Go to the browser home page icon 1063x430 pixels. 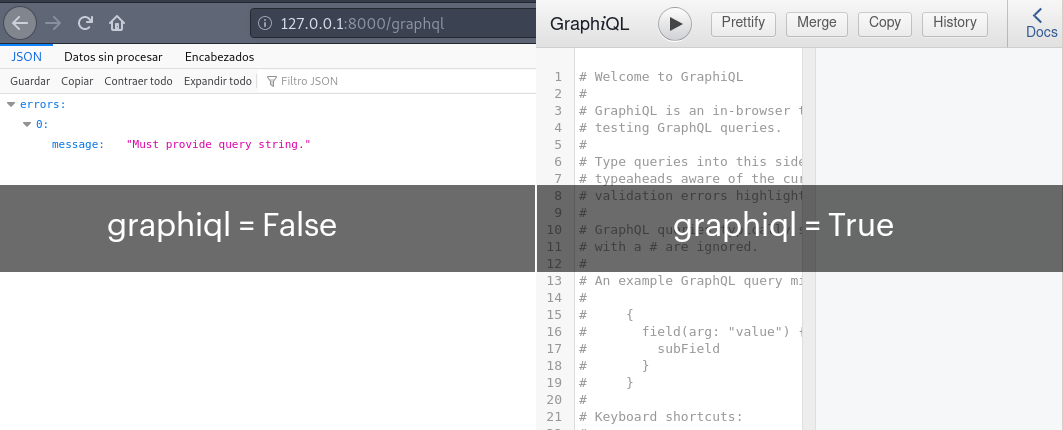pyautogui.click(x=117, y=22)
